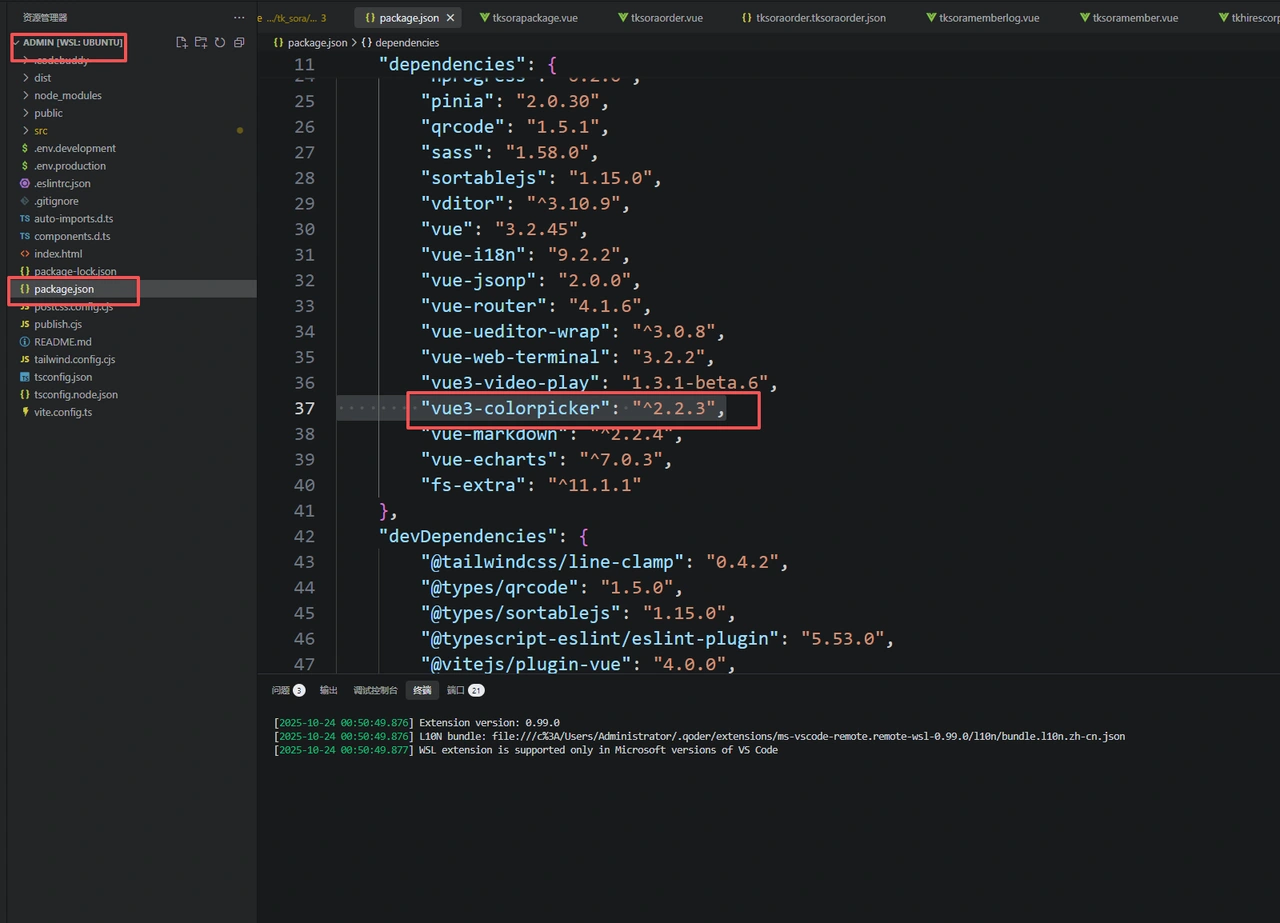Open vite.config.ts from the file tree
The height and width of the screenshot is (923, 1280).
(63, 412)
